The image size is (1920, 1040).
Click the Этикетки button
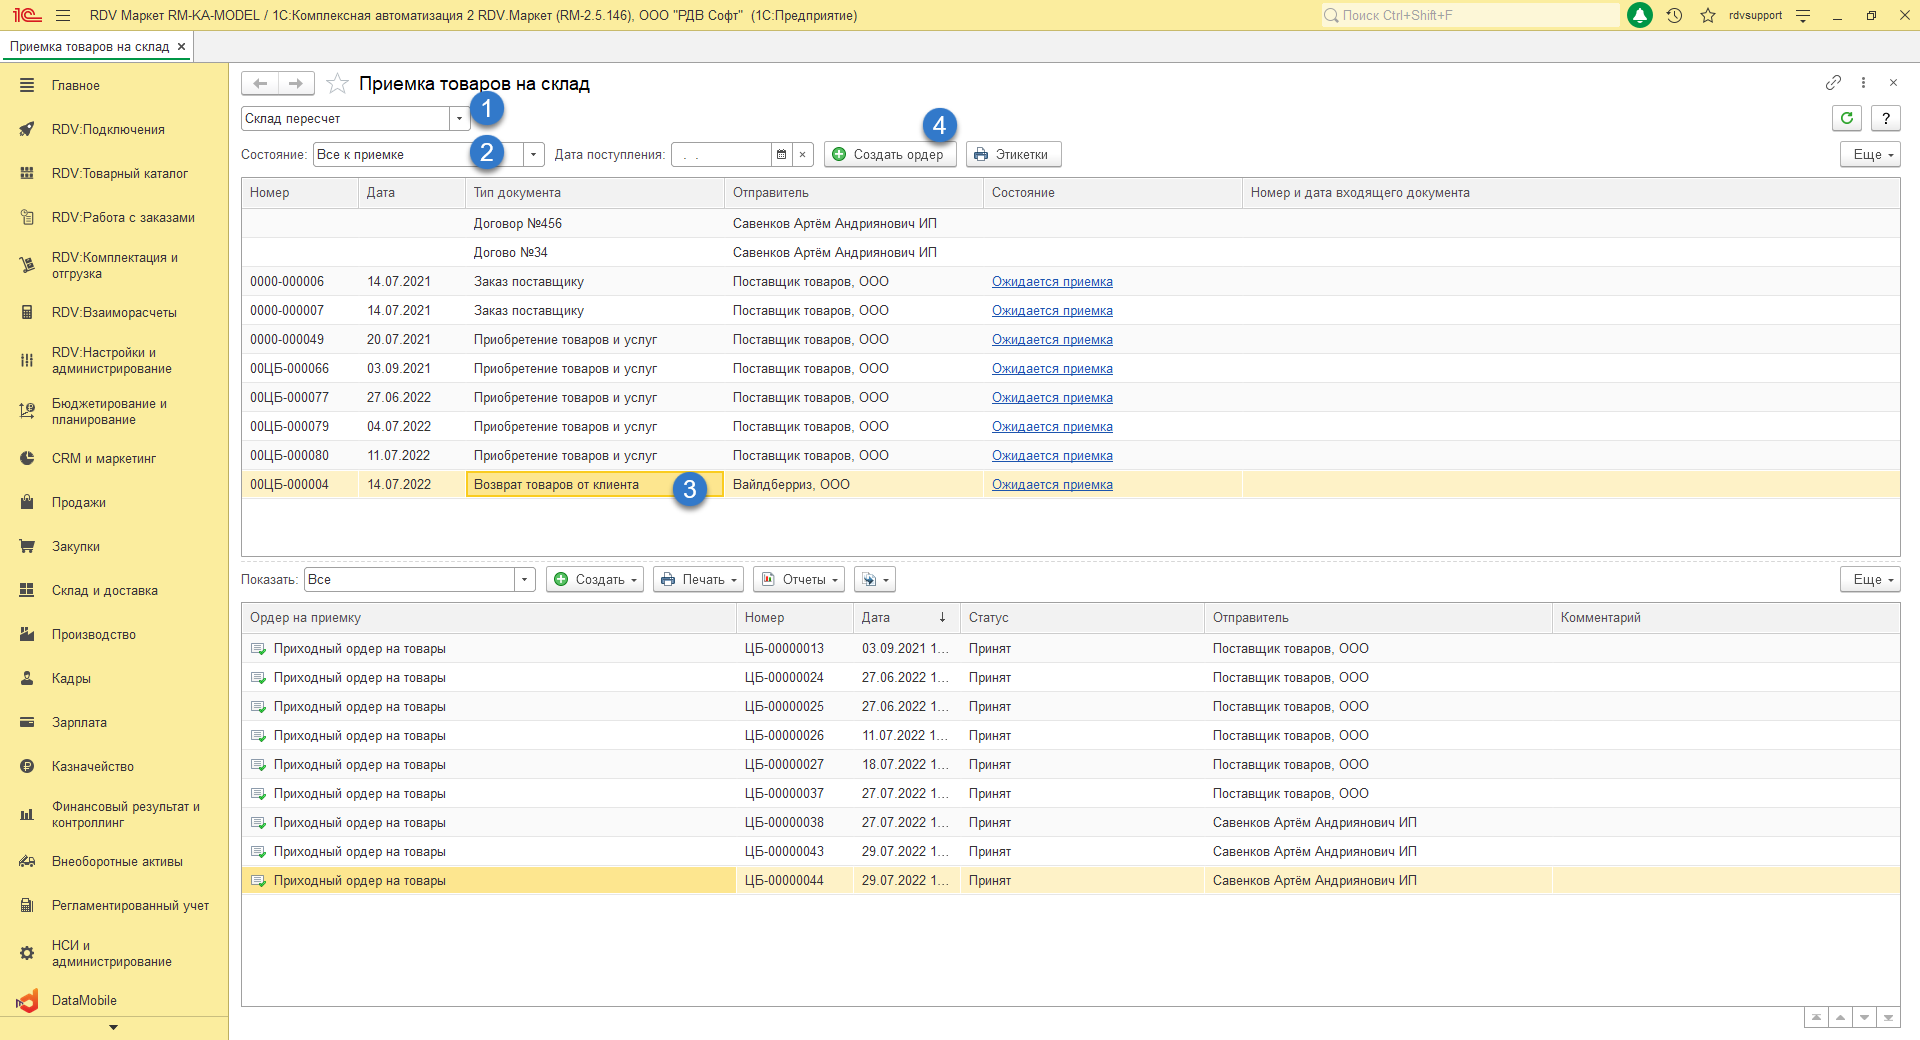(1012, 155)
